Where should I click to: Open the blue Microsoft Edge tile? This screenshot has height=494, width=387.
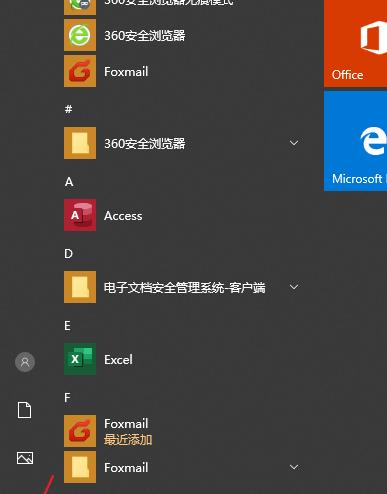355,141
